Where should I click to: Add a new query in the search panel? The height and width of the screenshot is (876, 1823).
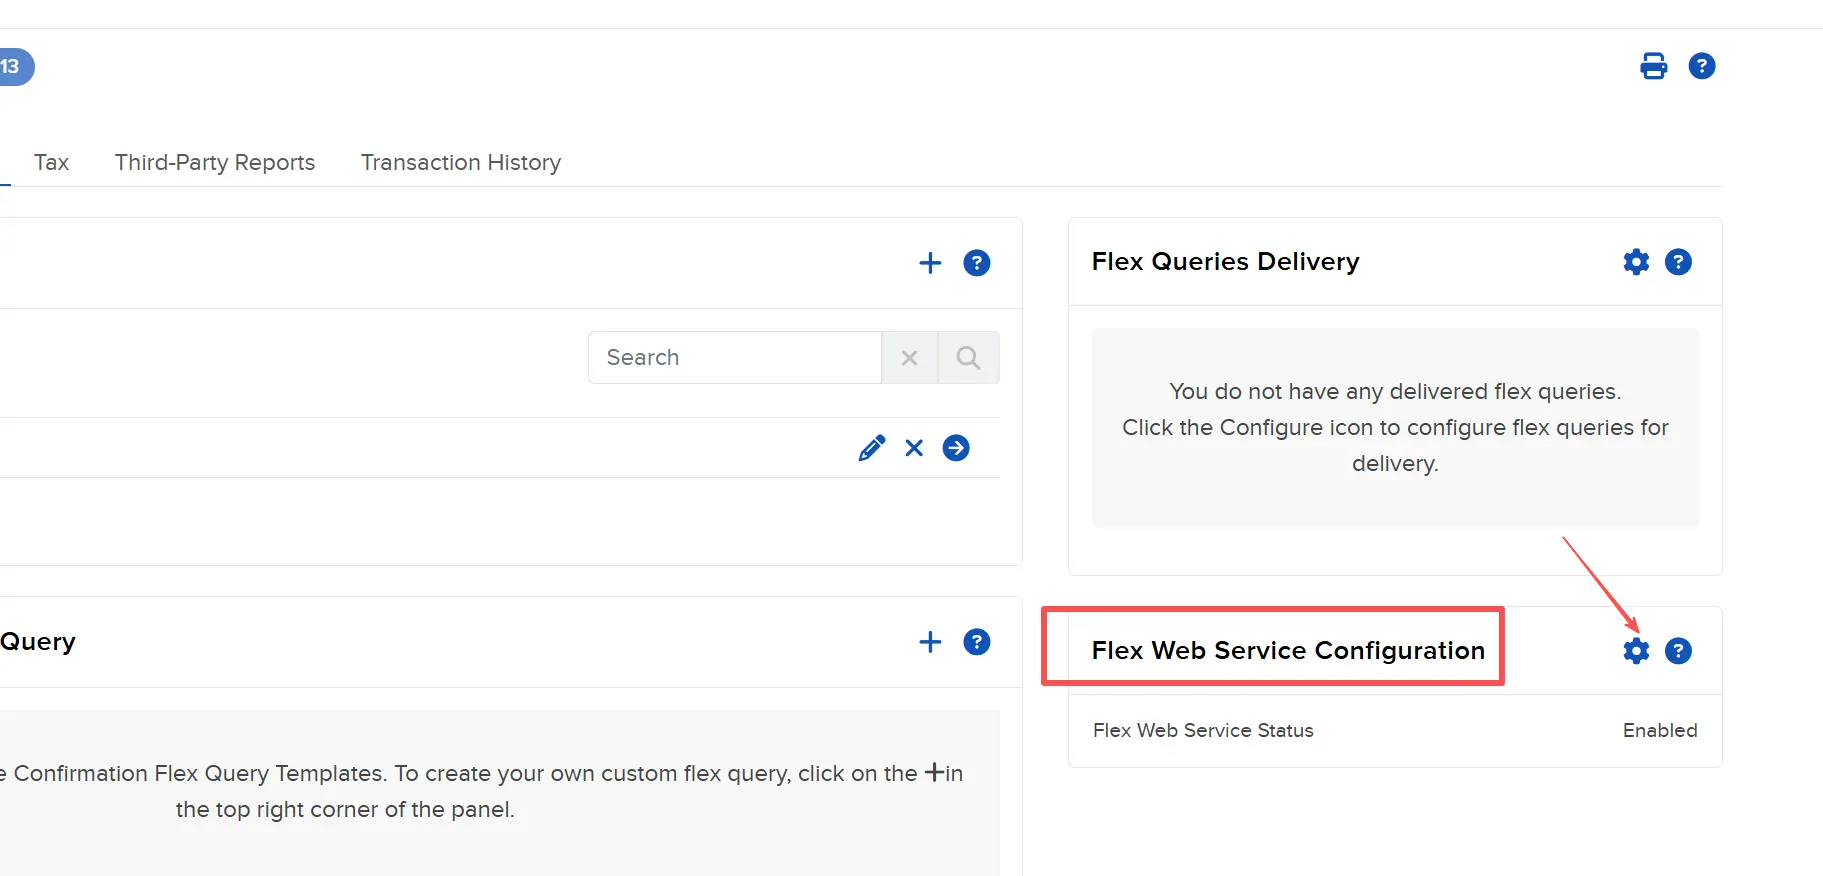(930, 263)
